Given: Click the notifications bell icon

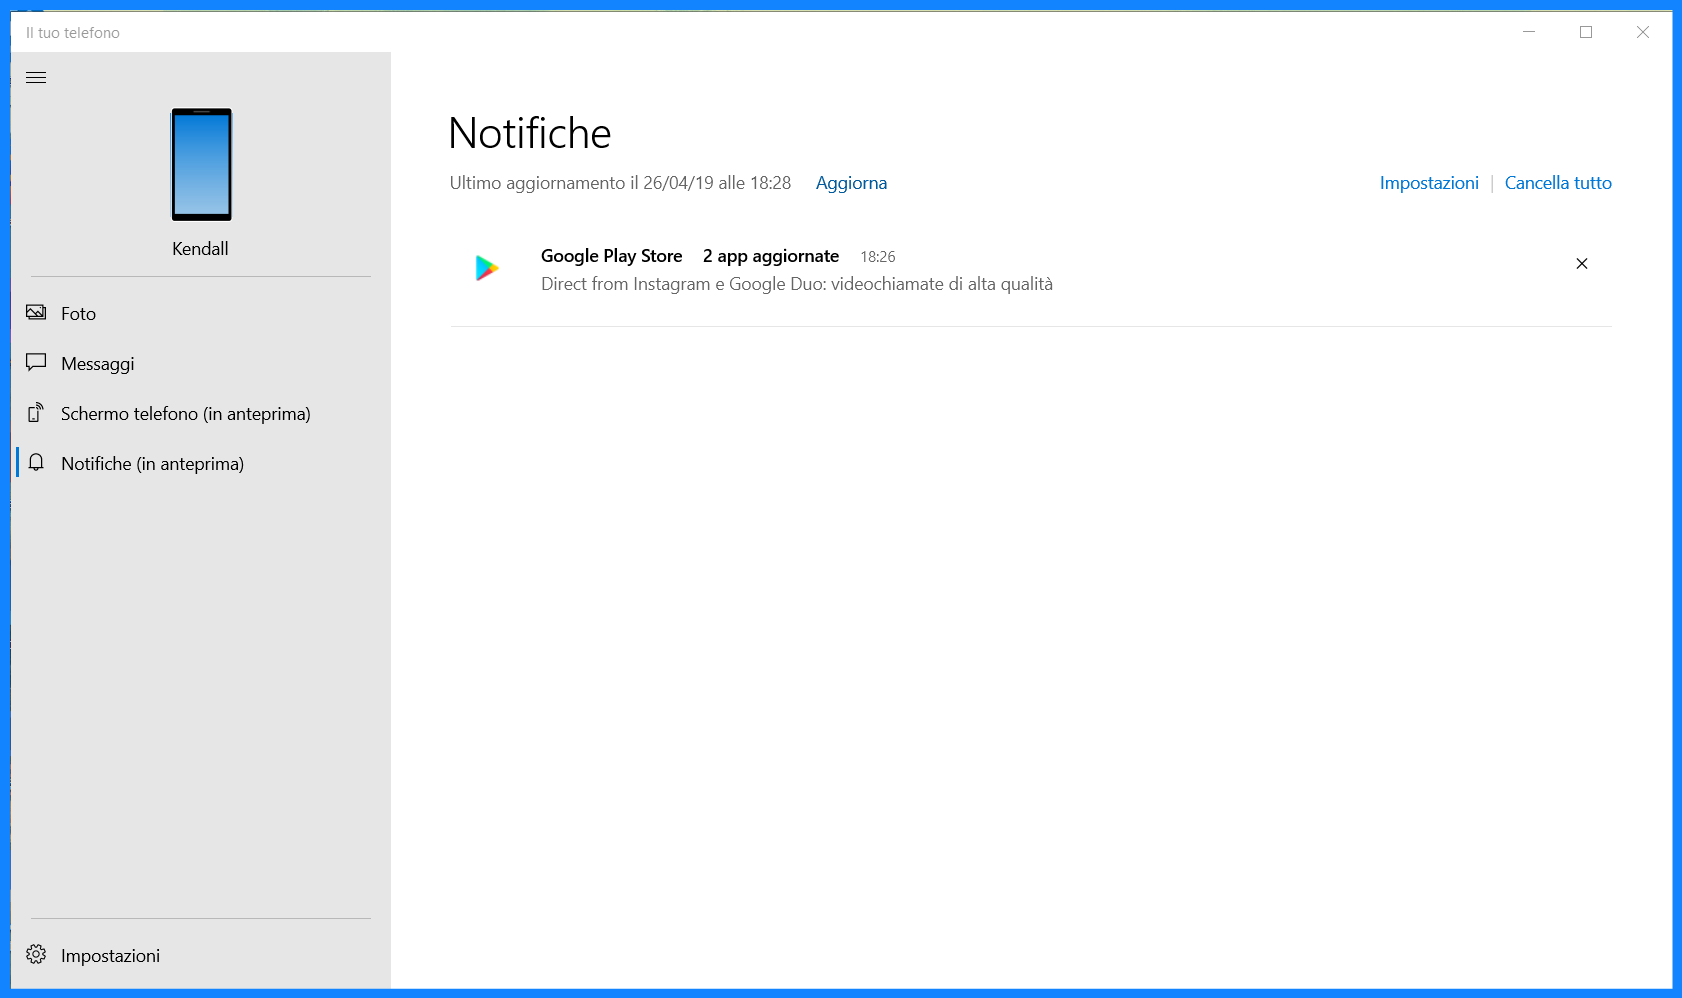Looking at the screenshot, I should pyautogui.click(x=36, y=462).
